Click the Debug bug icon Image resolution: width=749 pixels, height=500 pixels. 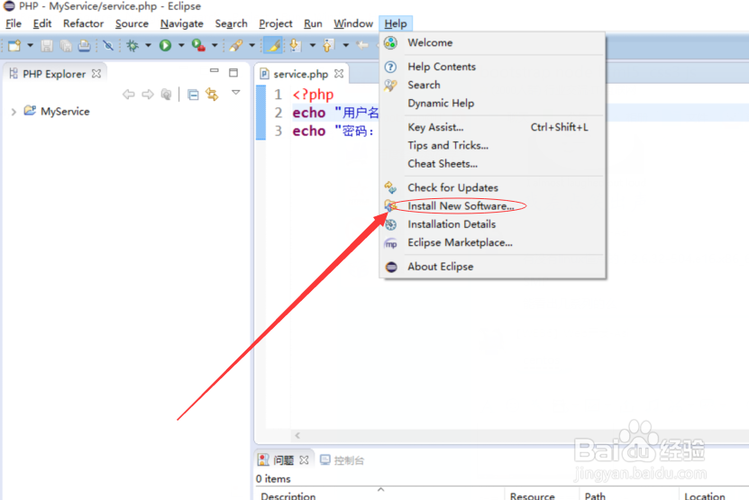pos(132,45)
